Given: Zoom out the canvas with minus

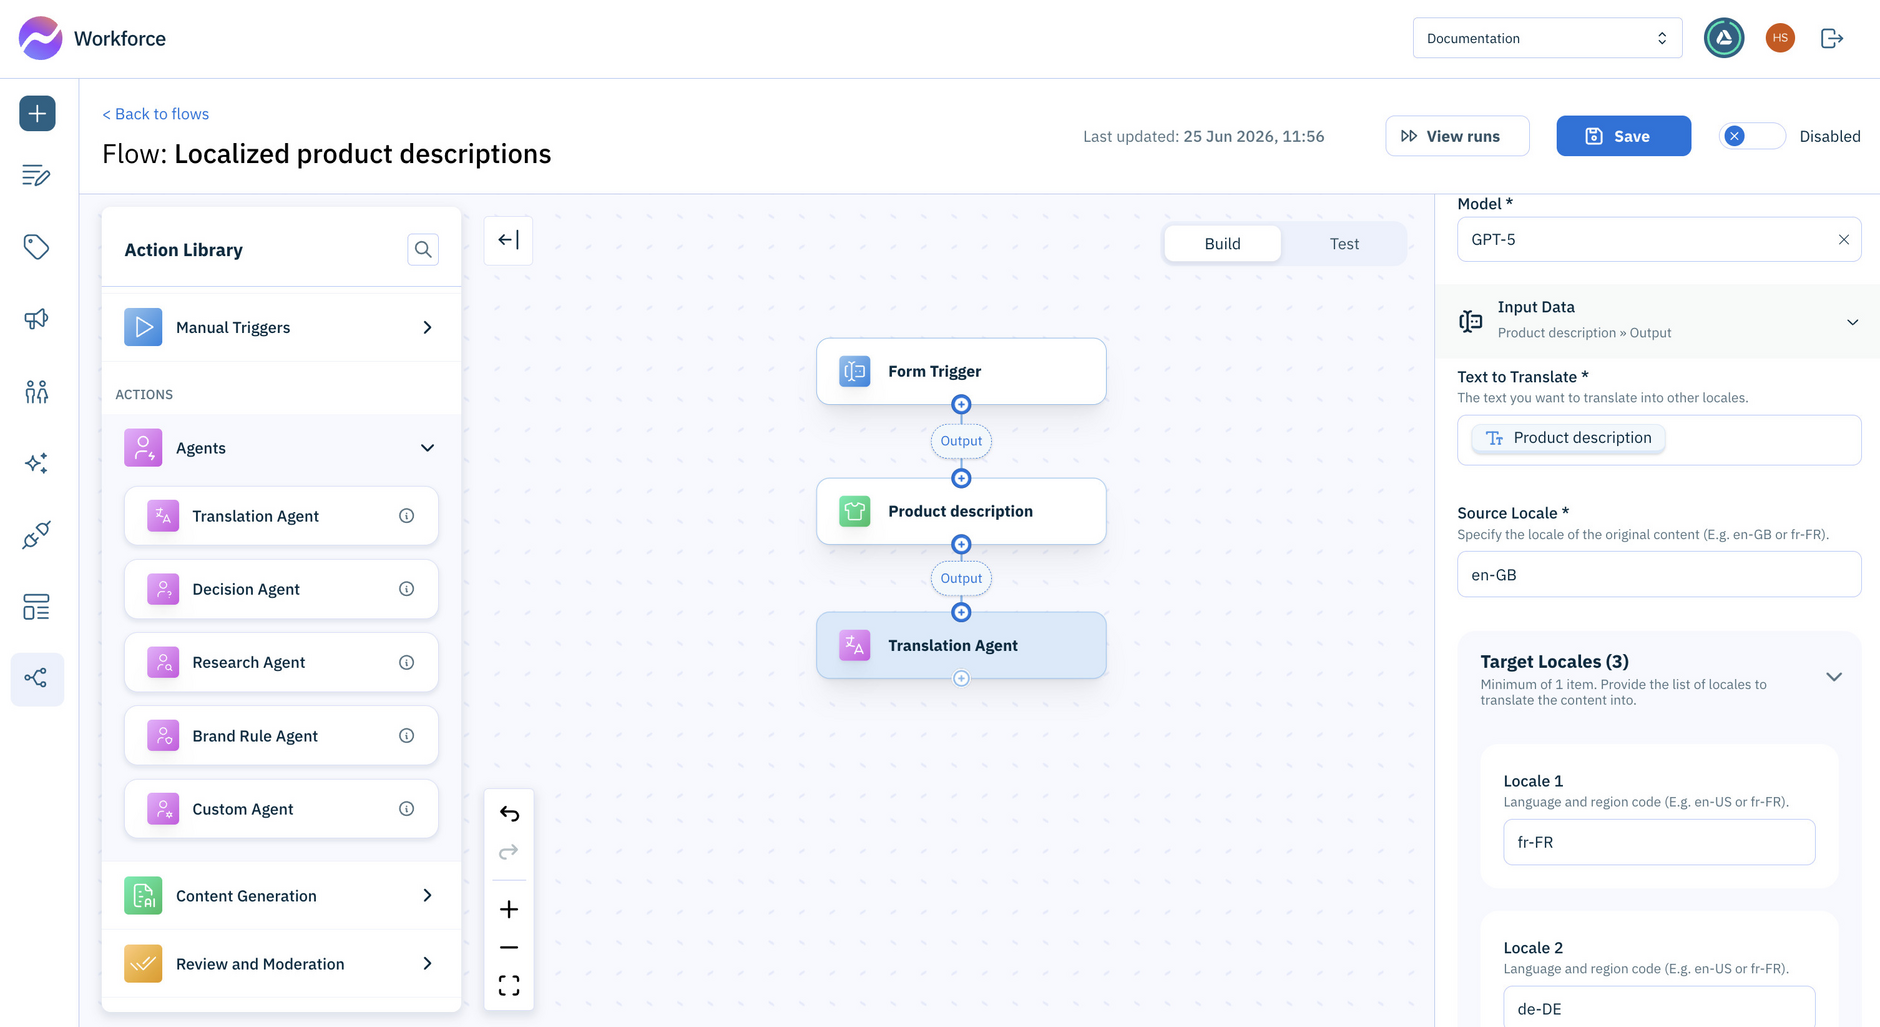Looking at the screenshot, I should (x=509, y=947).
